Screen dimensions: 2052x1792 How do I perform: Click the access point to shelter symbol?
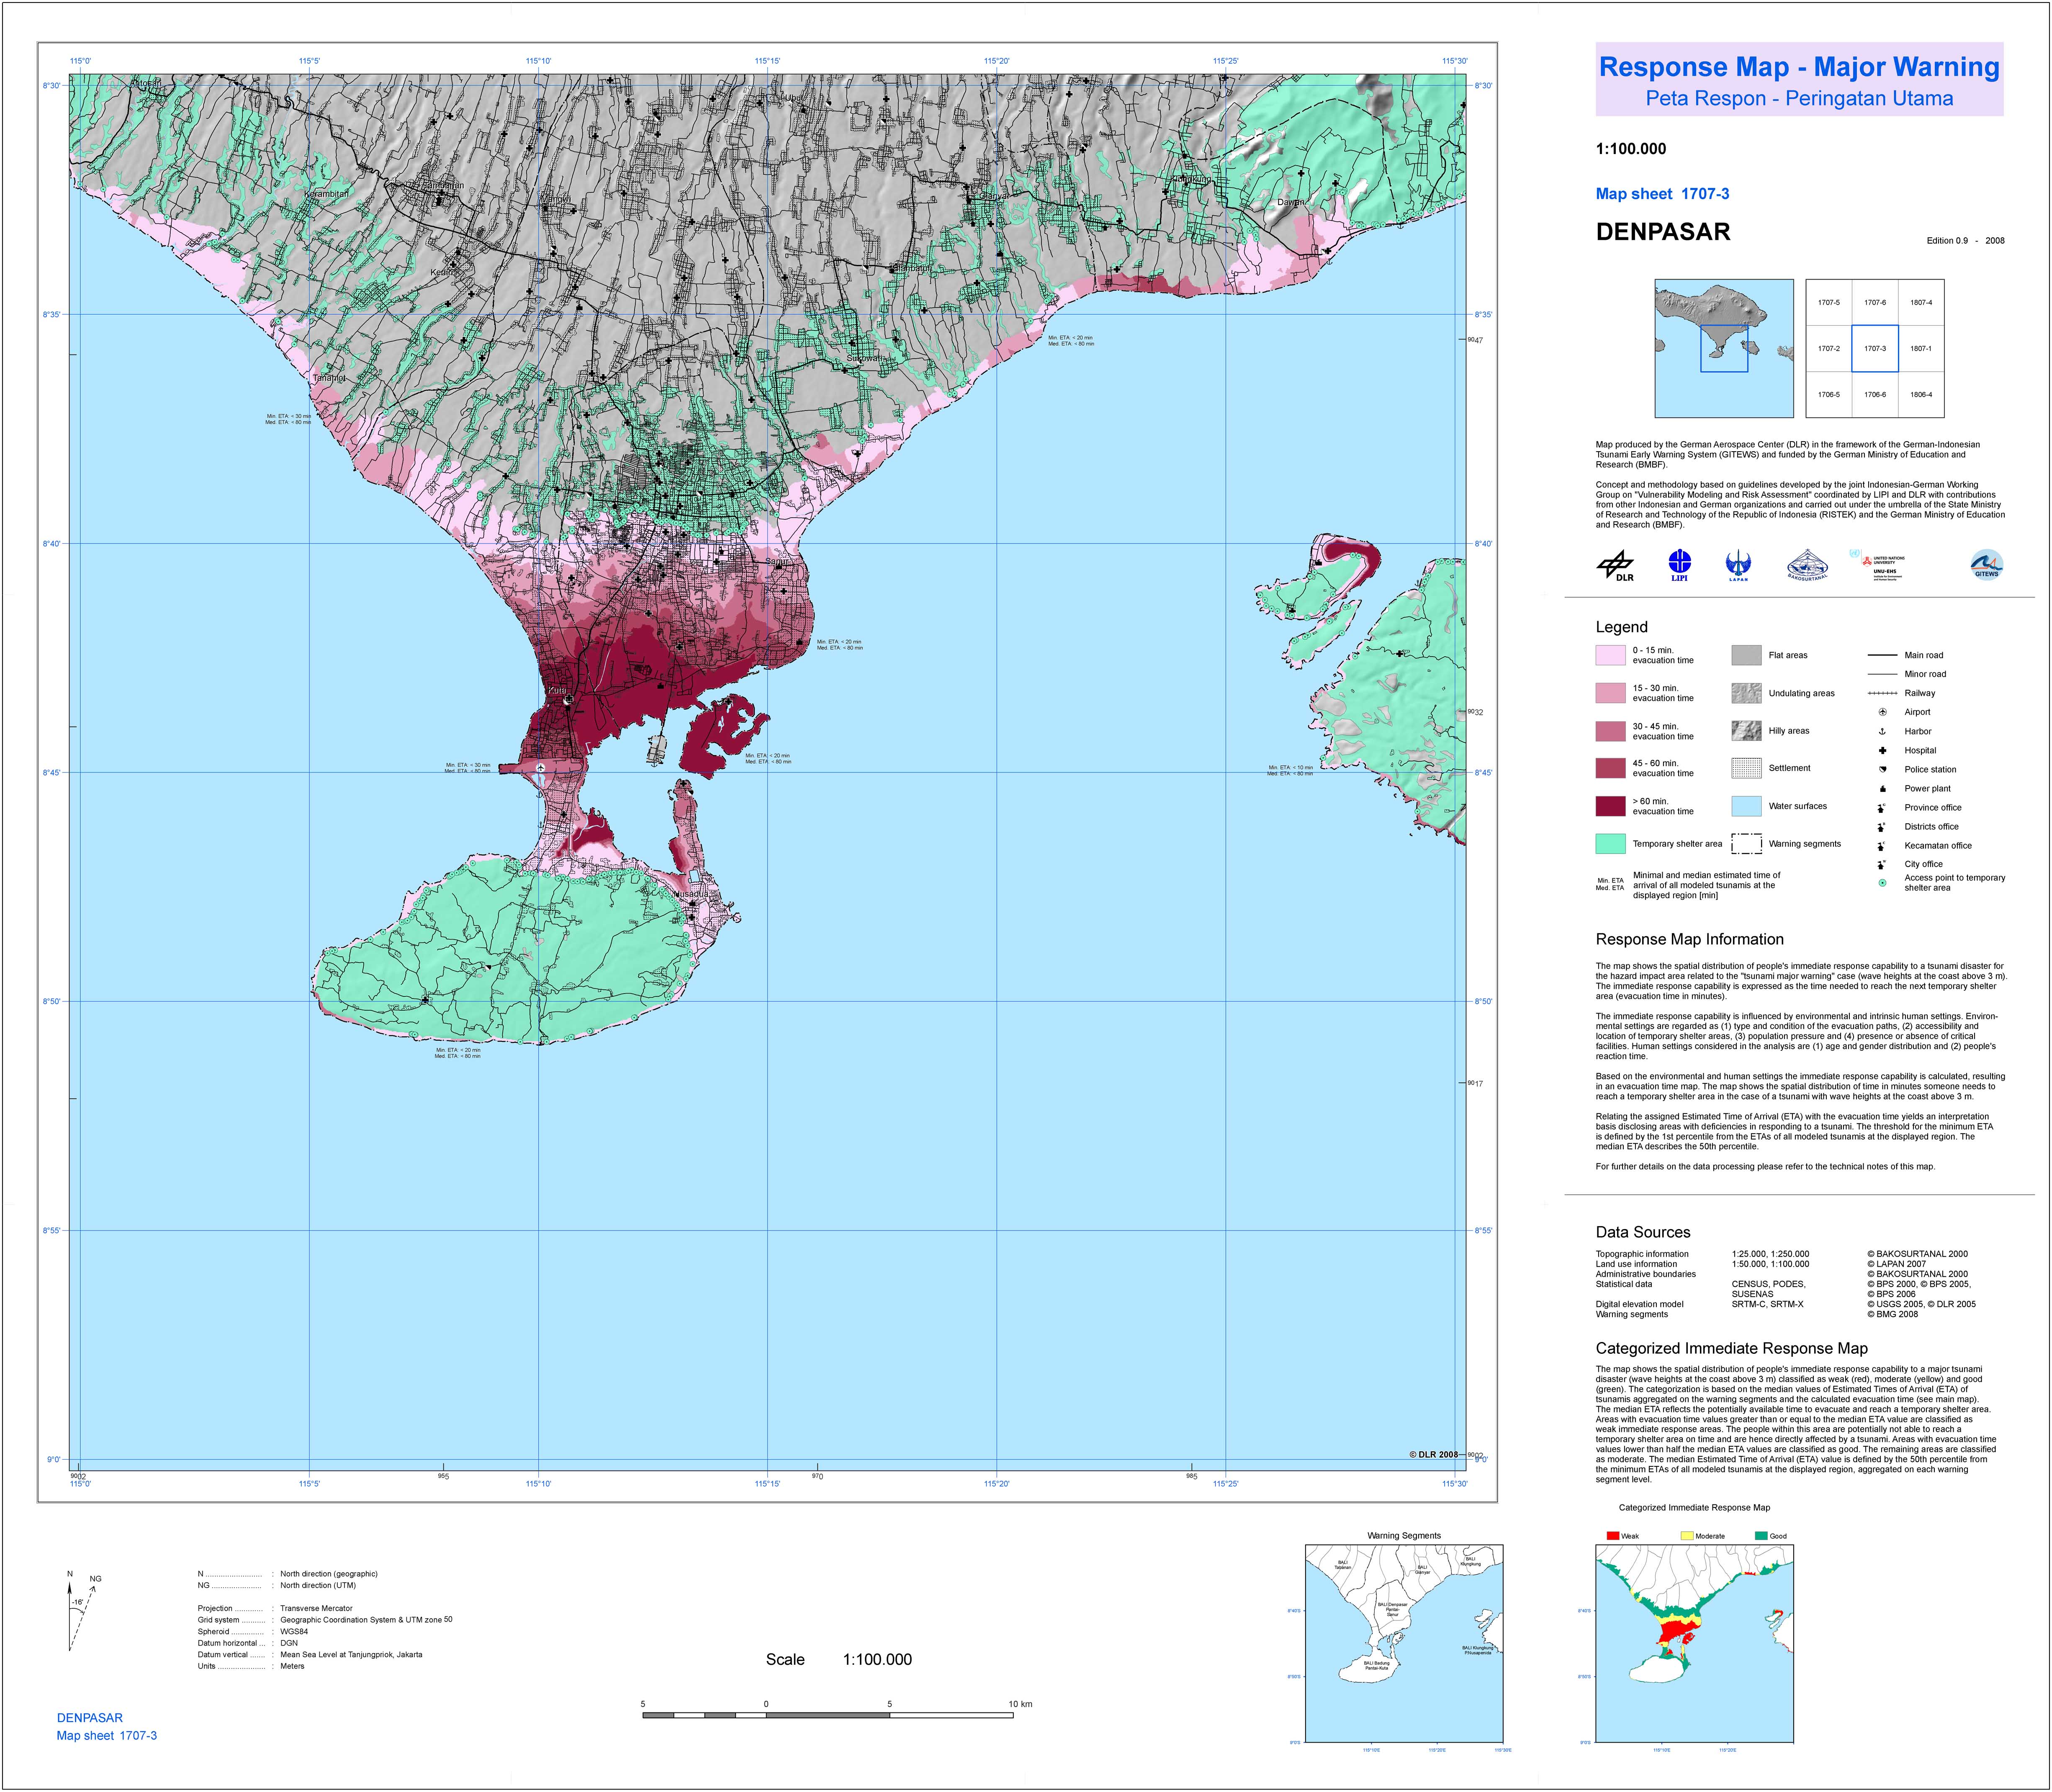[x=1882, y=883]
